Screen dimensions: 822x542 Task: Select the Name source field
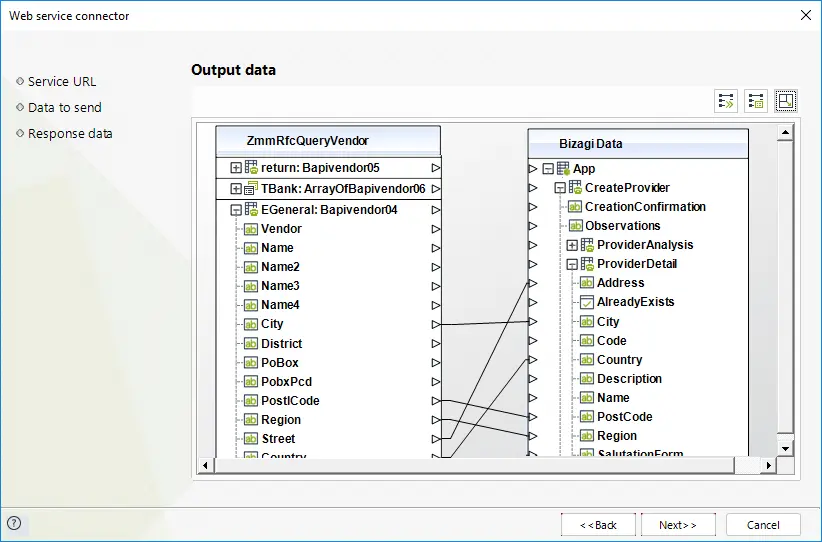[277, 248]
